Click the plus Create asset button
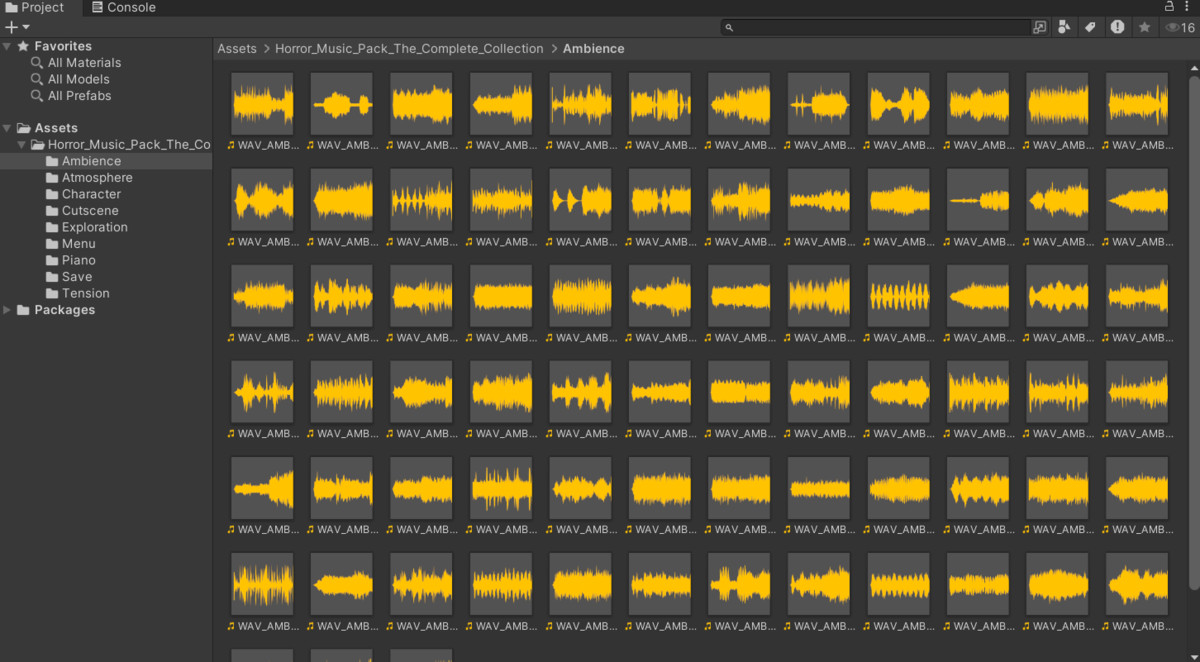This screenshot has width=1200, height=662. (x=11, y=27)
